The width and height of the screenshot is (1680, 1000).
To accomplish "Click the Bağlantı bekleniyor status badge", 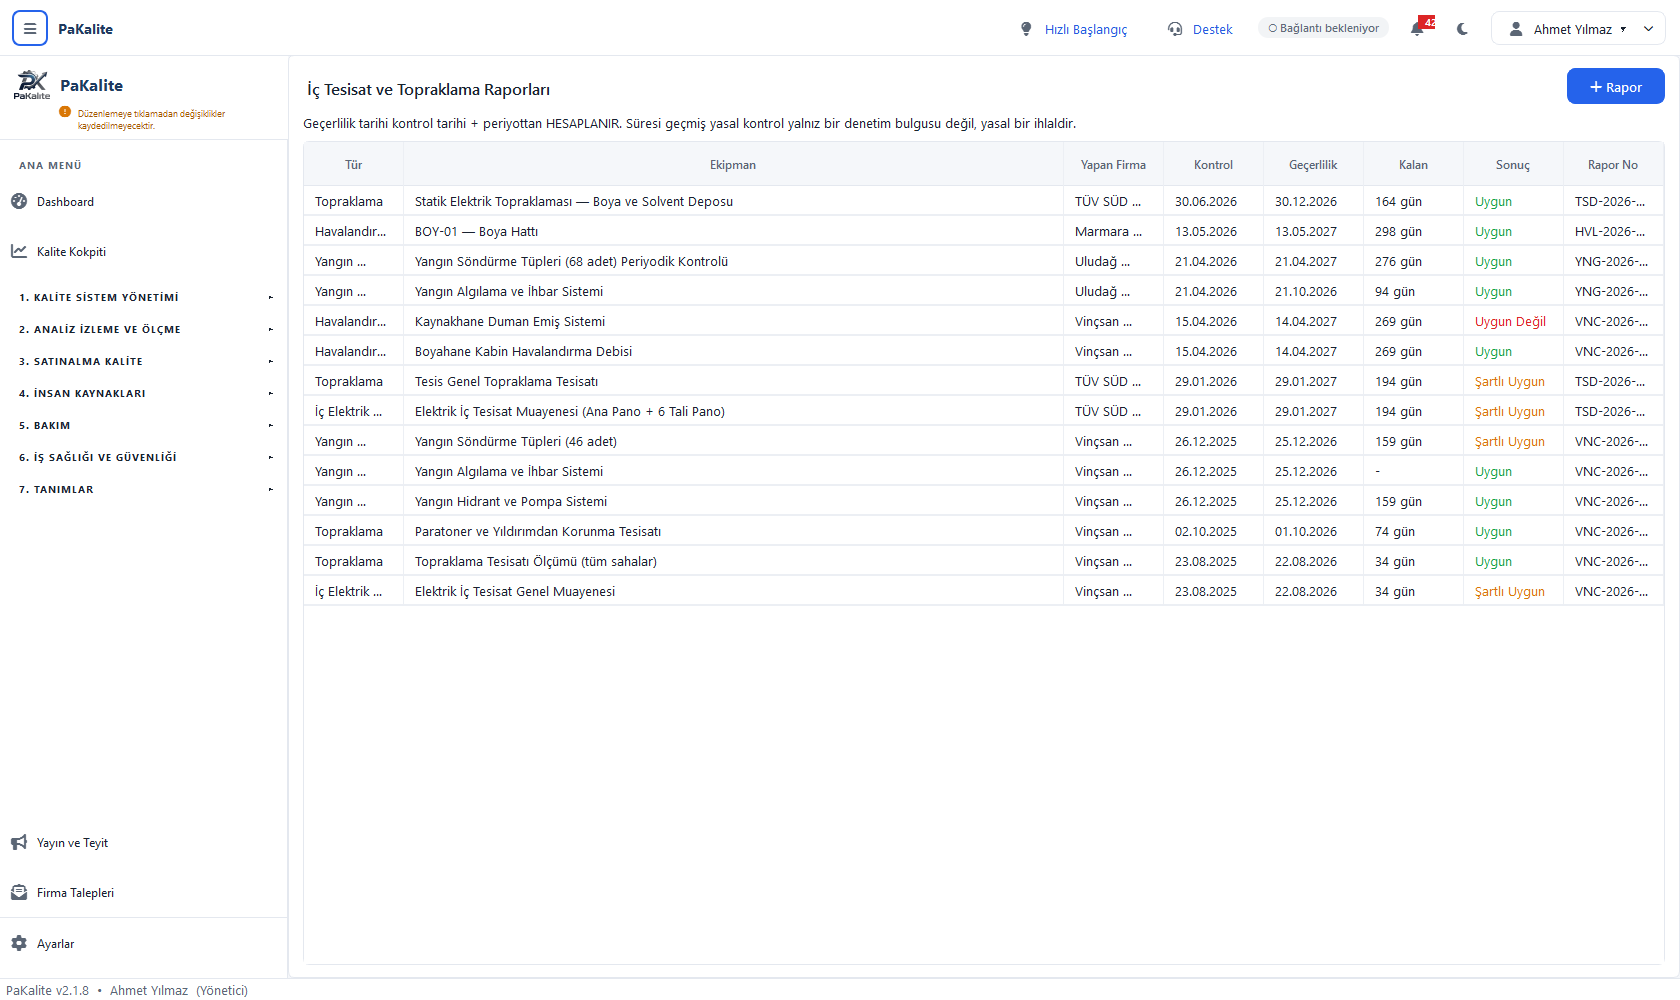I will [x=1323, y=28].
